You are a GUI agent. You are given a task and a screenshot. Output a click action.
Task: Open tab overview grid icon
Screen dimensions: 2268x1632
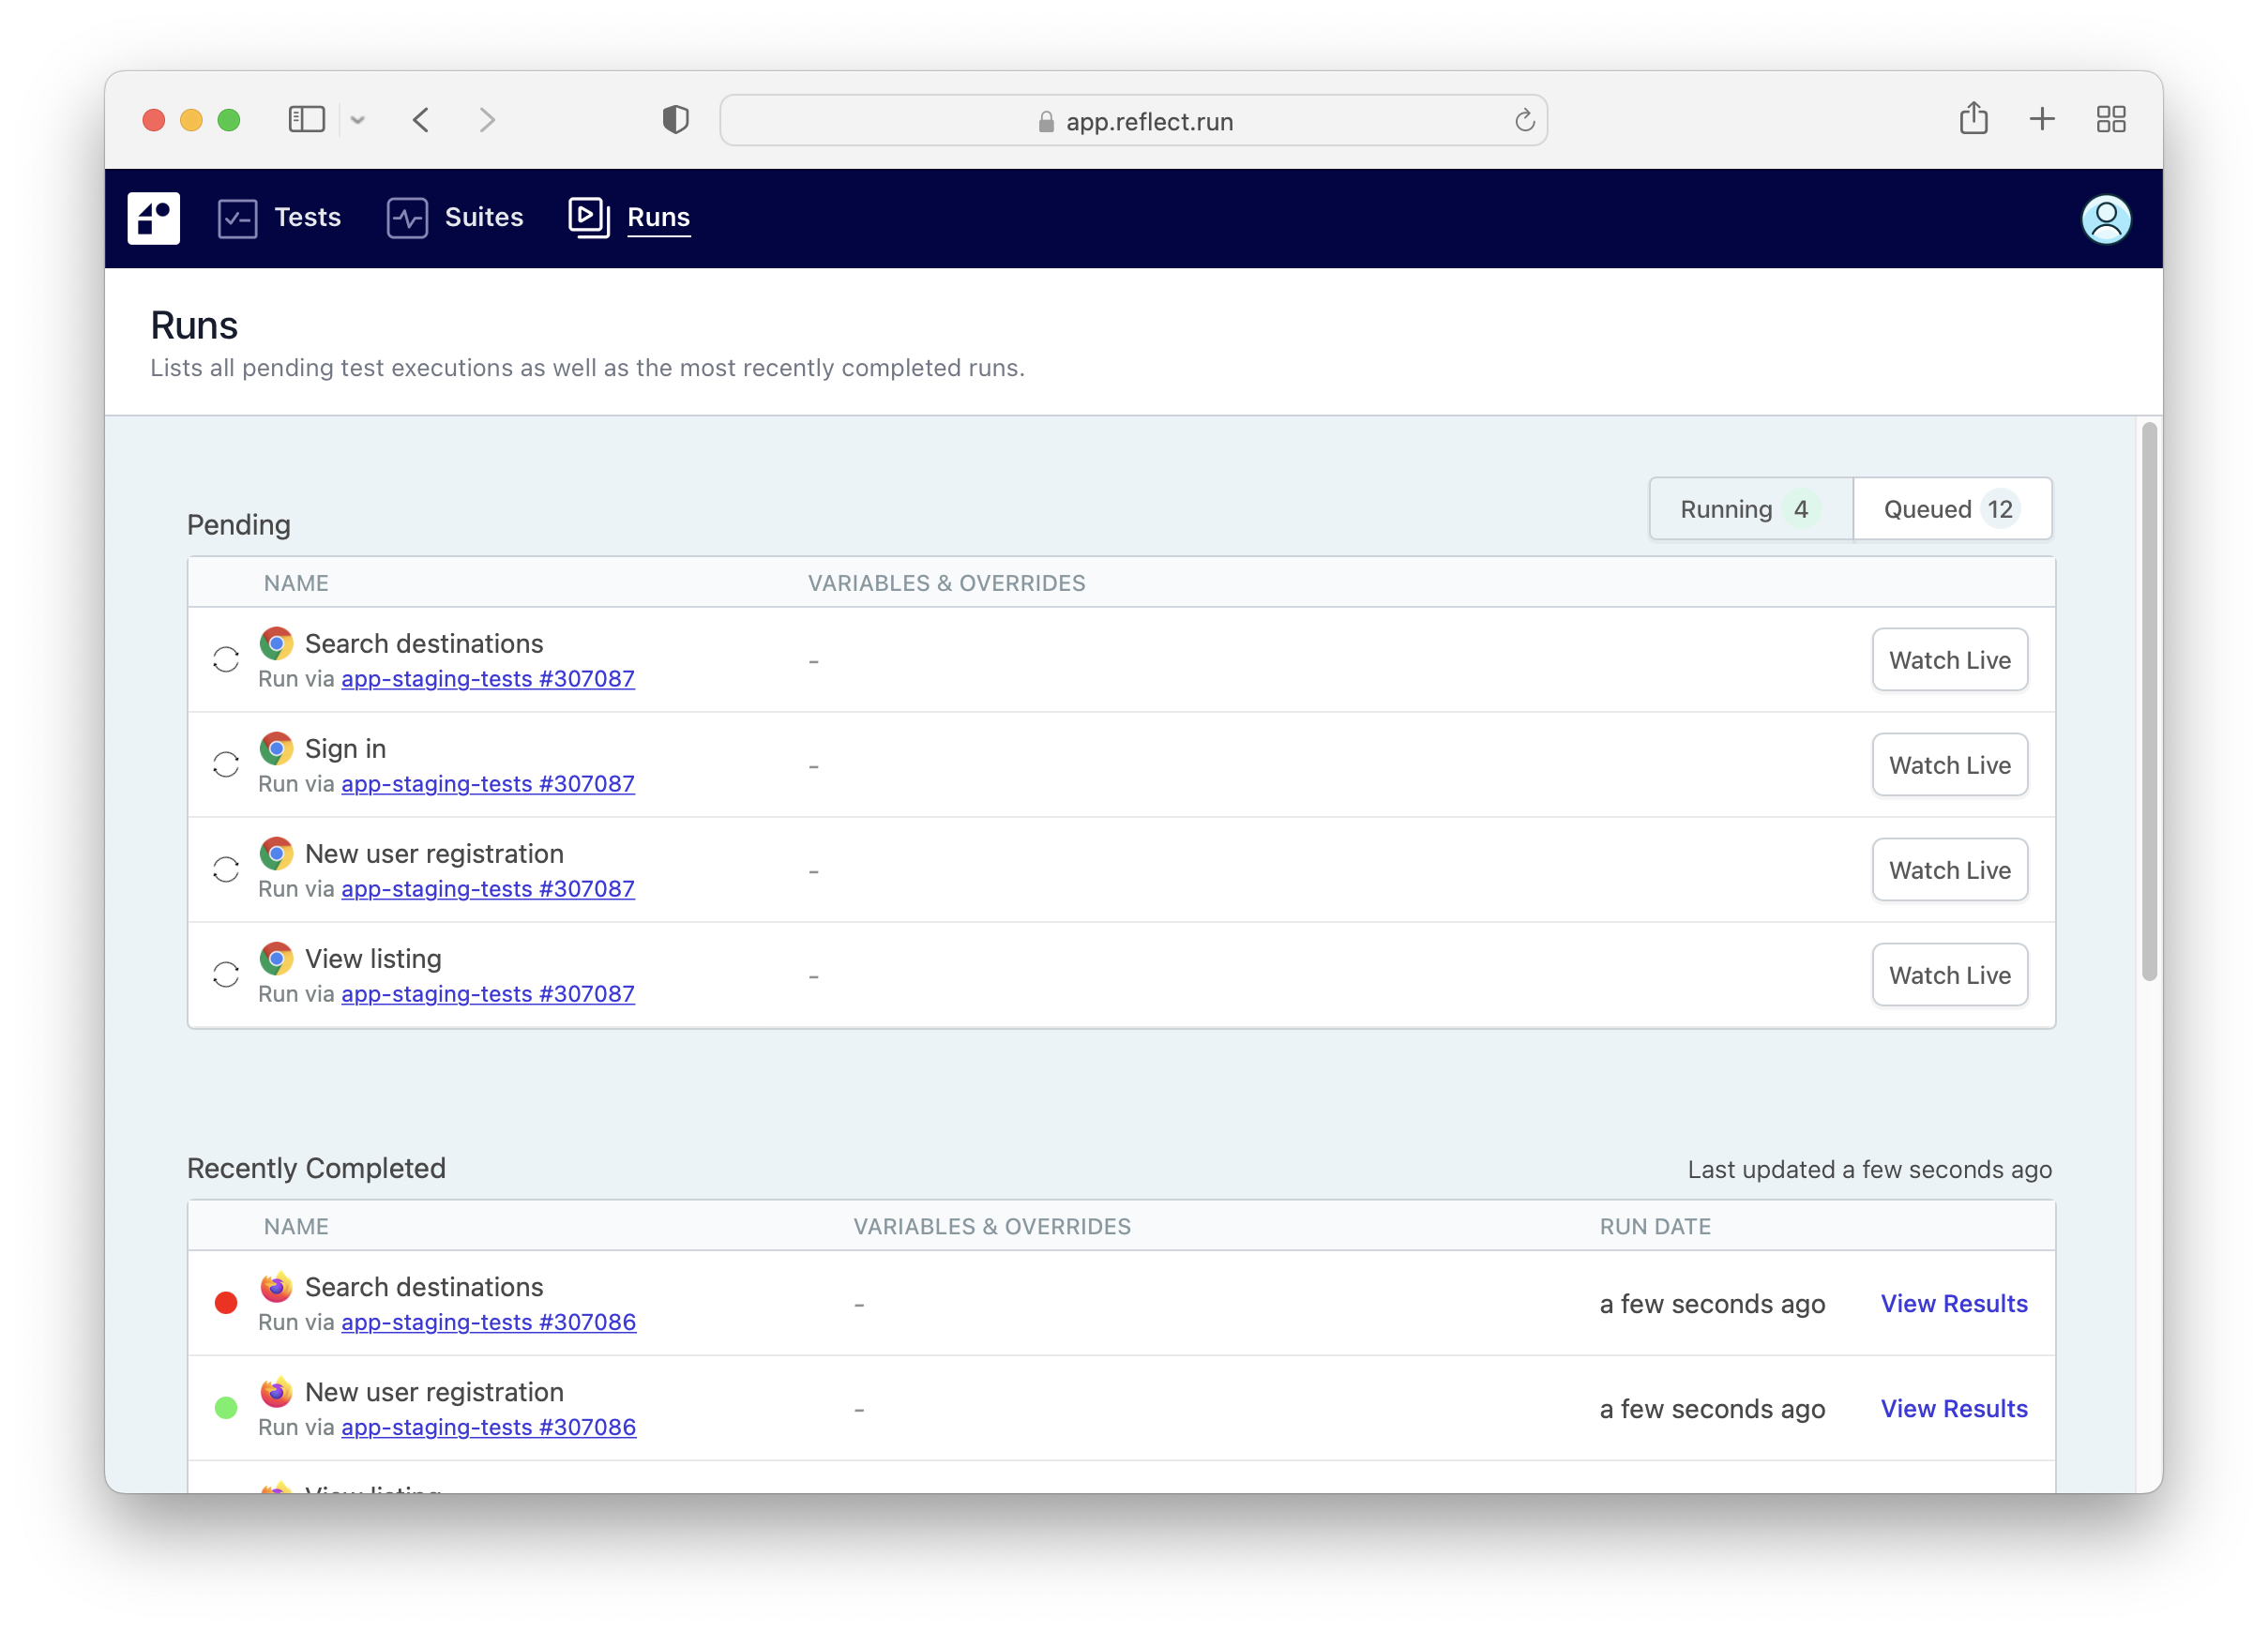(2110, 120)
